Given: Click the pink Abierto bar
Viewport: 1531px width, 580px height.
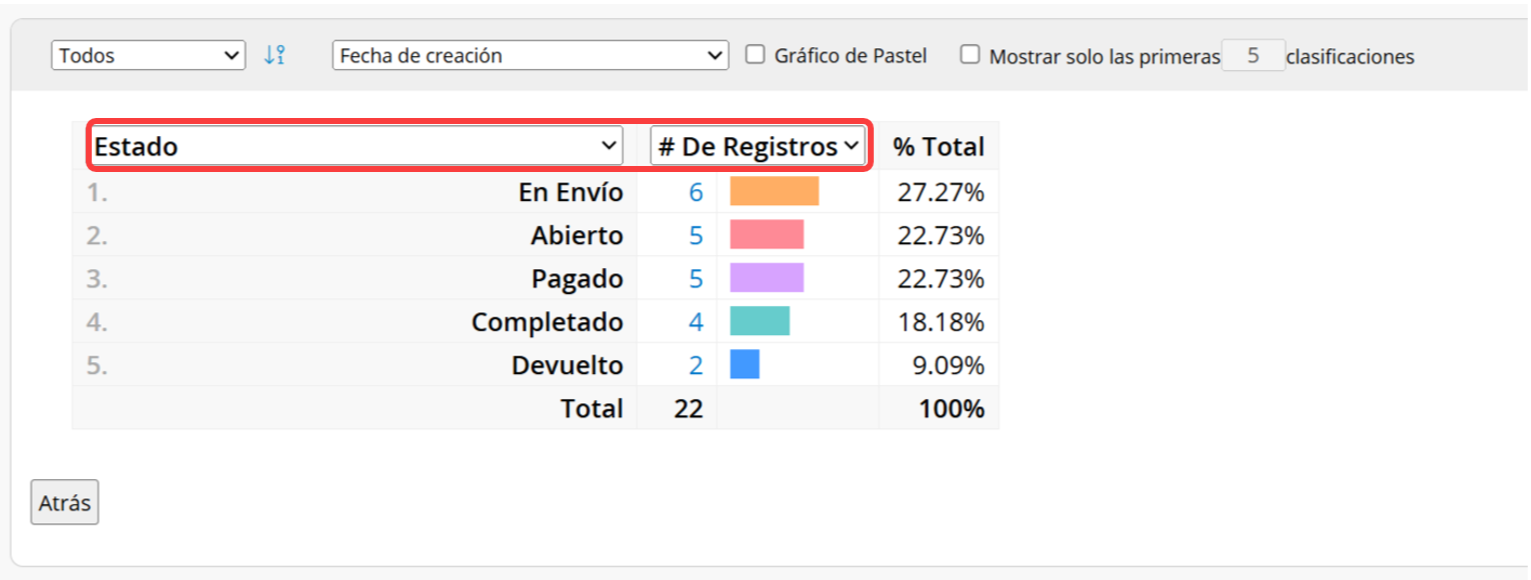Looking at the screenshot, I should pos(767,234).
